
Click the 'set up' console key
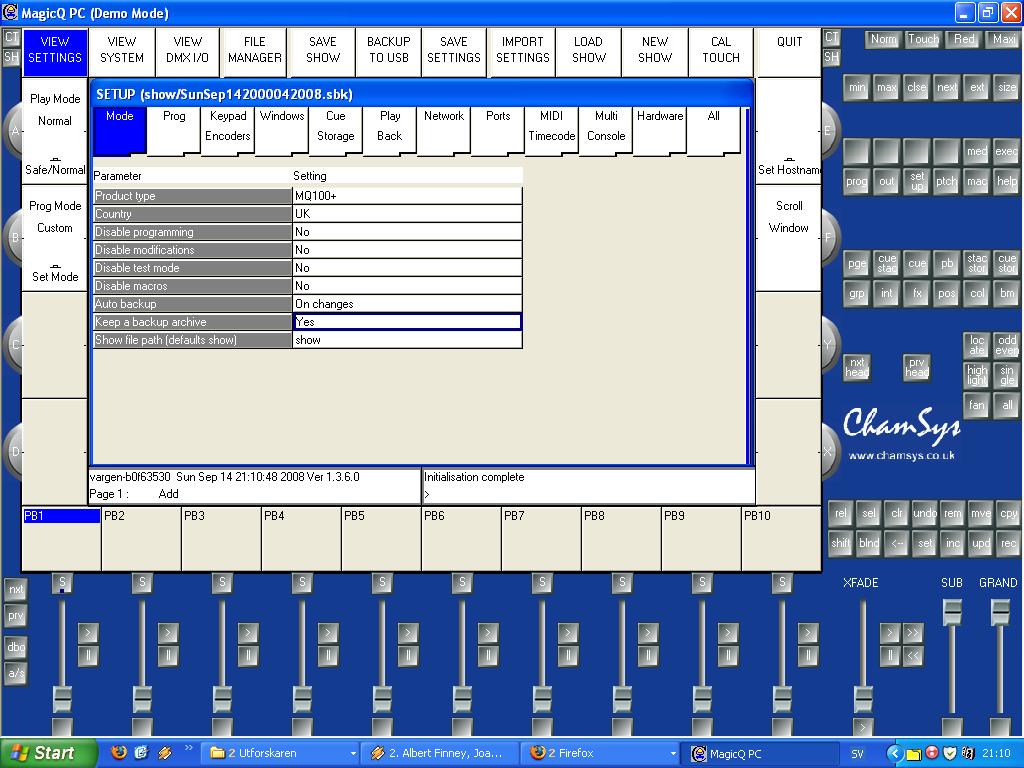point(916,182)
